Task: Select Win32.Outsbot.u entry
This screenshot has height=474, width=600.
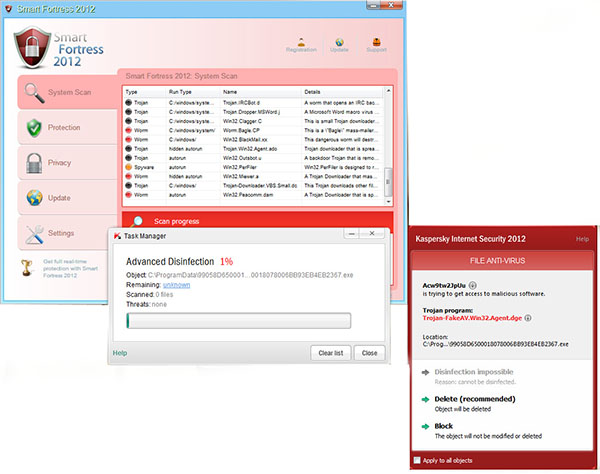Action: (x=253, y=158)
